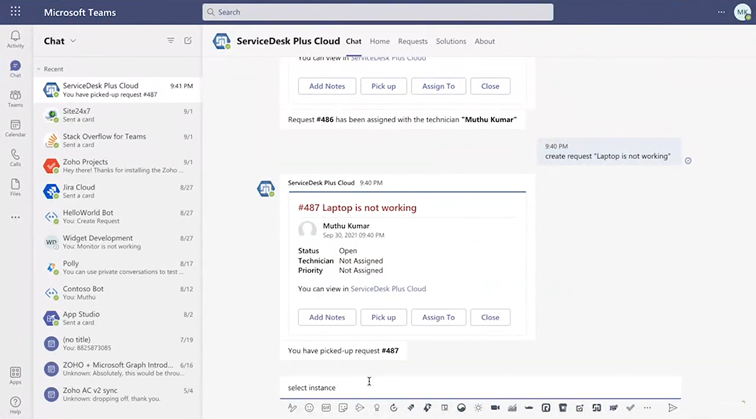Select Chat in the left rail

pos(15,68)
